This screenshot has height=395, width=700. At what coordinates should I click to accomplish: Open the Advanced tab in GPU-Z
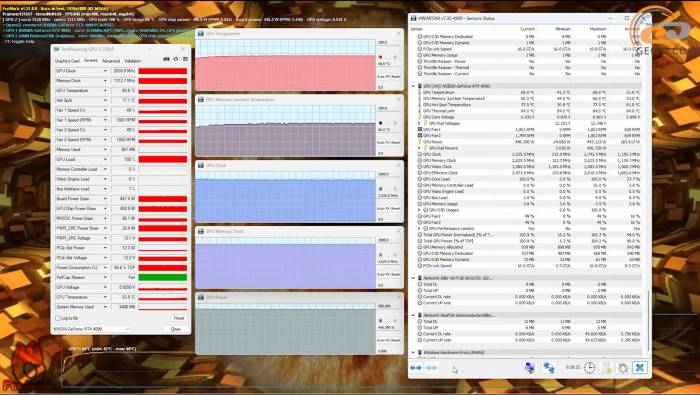tap(111, 61)
